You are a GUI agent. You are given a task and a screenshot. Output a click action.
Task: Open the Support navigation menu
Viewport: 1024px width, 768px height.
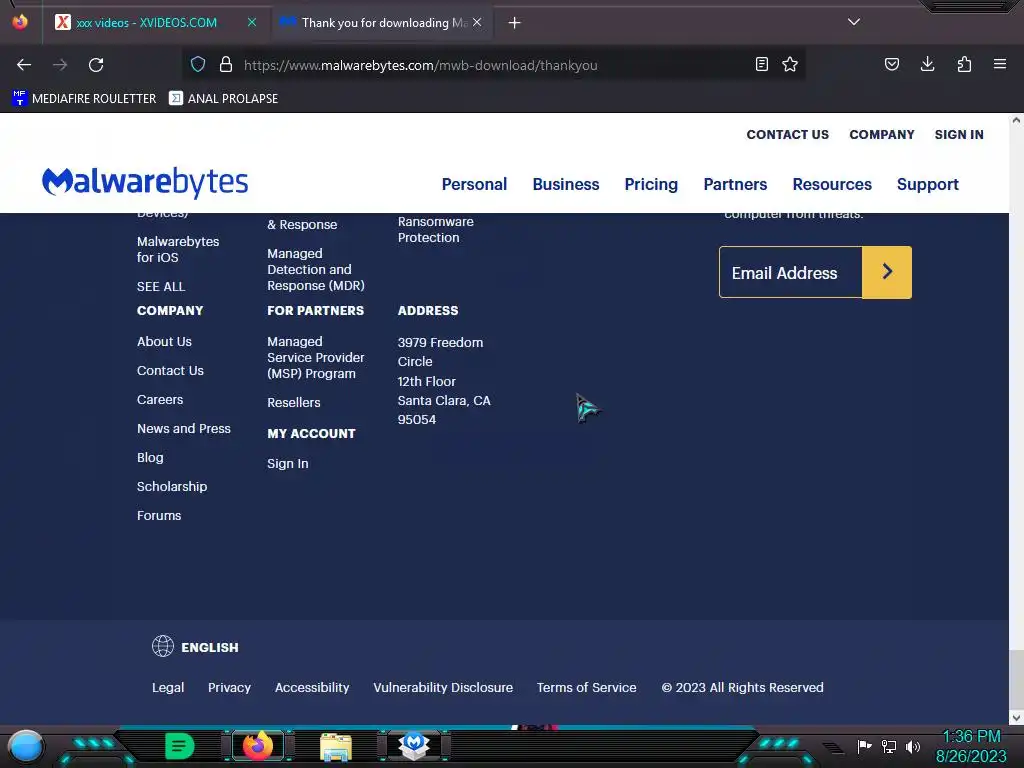coord(927,185)
